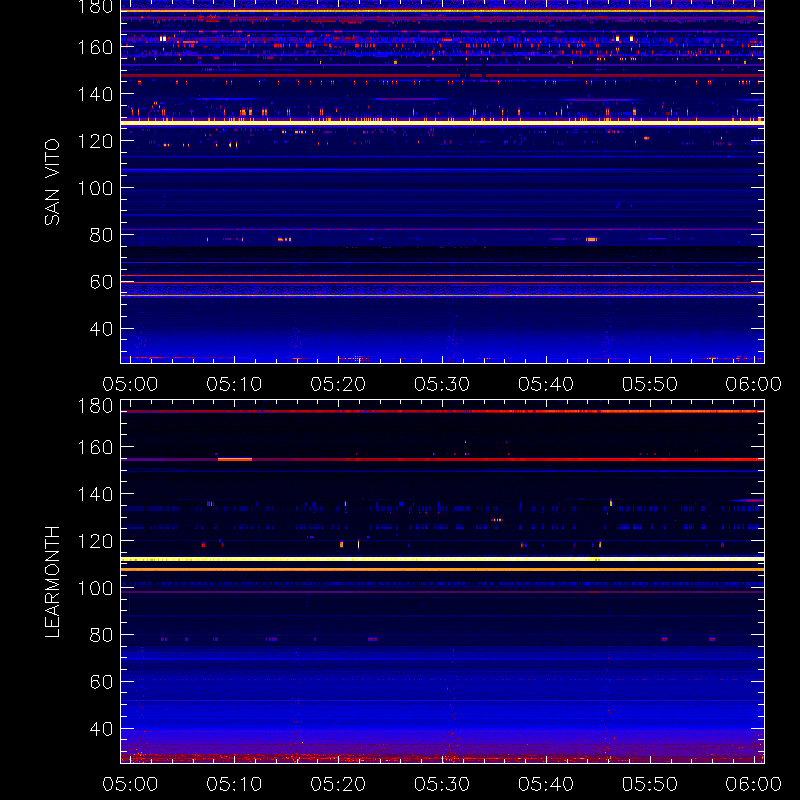Select the 100 tick label on SAN VITO plot
The height and width of the screenshot is (800, 800).
(x=95, y=188)
